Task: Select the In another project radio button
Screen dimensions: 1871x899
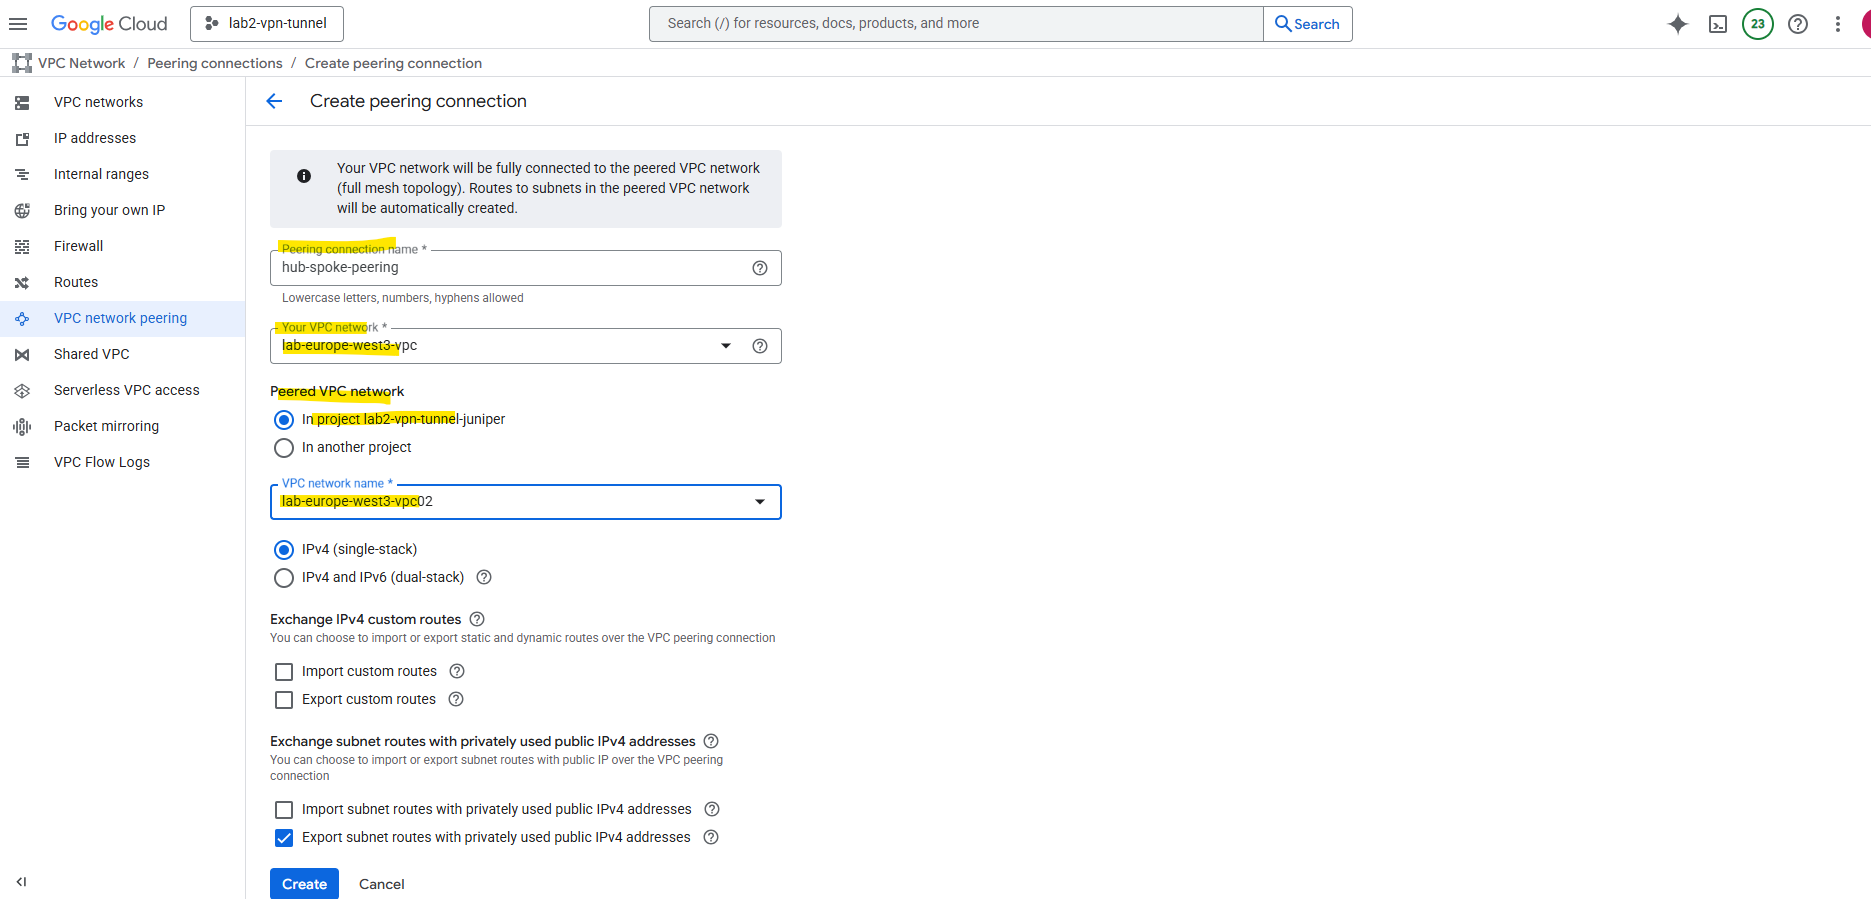Action: point(284,448)
